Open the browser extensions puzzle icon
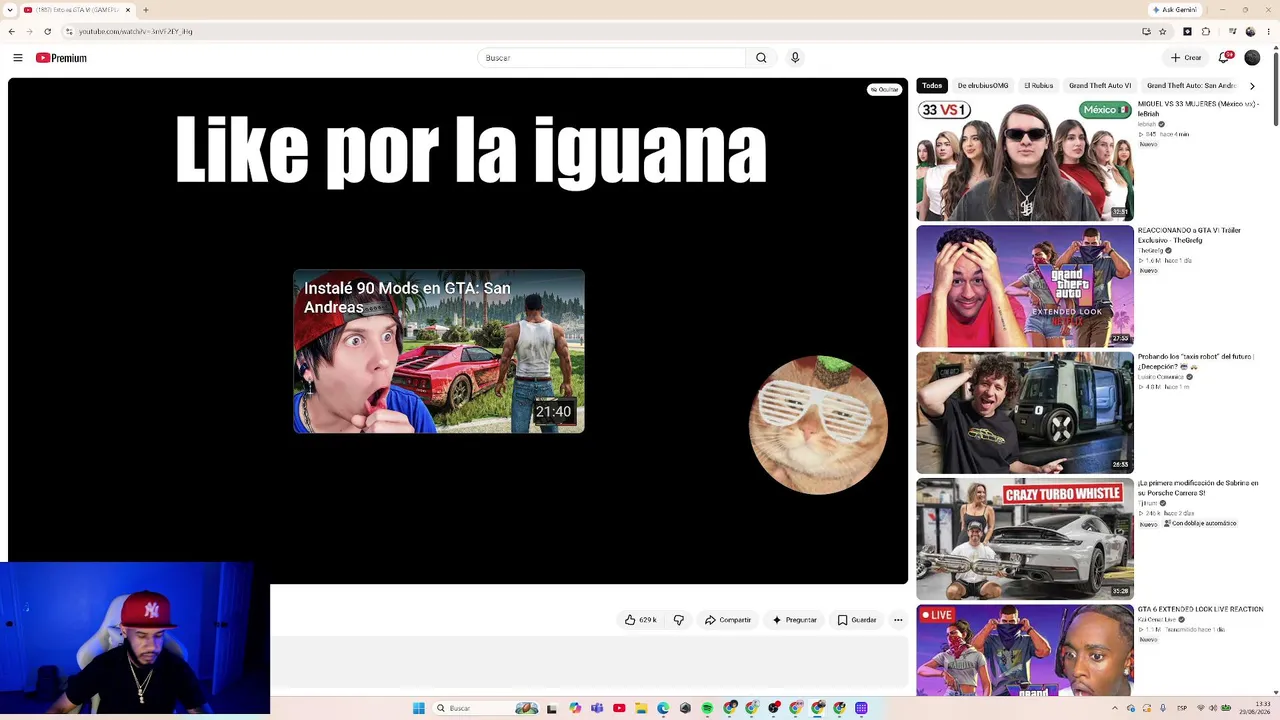 pos(1206,31)
